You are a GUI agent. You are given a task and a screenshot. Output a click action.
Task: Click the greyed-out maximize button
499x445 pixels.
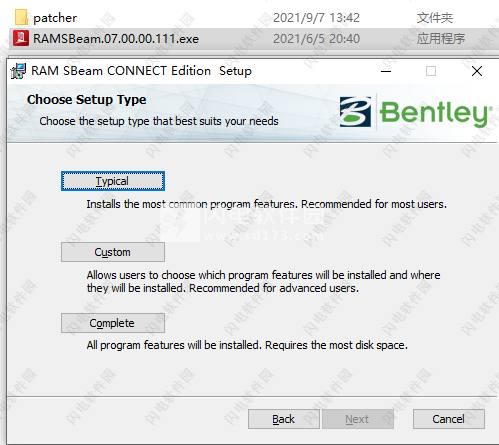[x=431, y=71]
